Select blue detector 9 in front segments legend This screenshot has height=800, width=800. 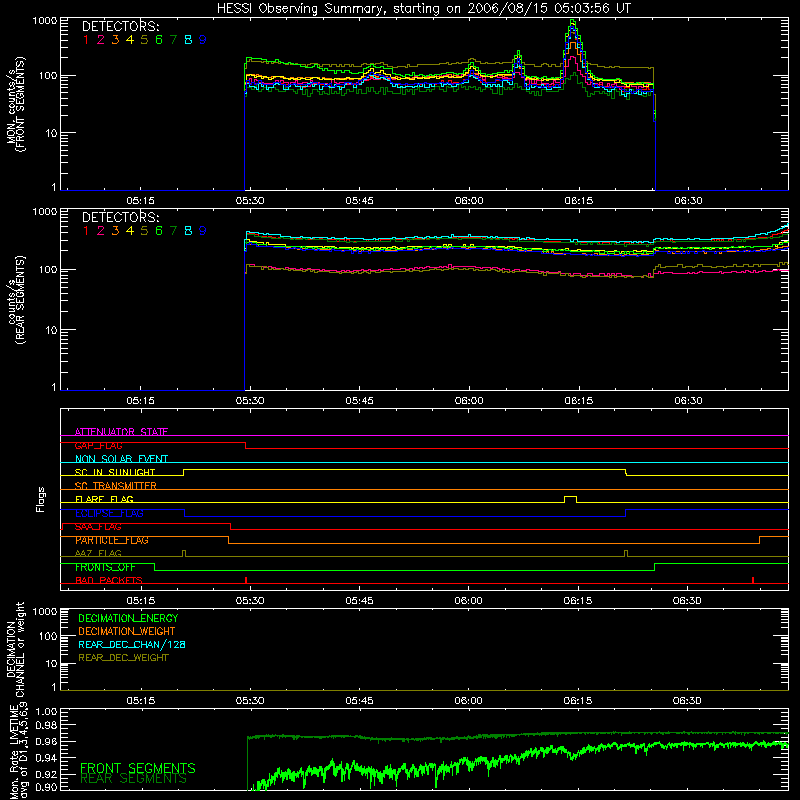[x=203, y=40]
